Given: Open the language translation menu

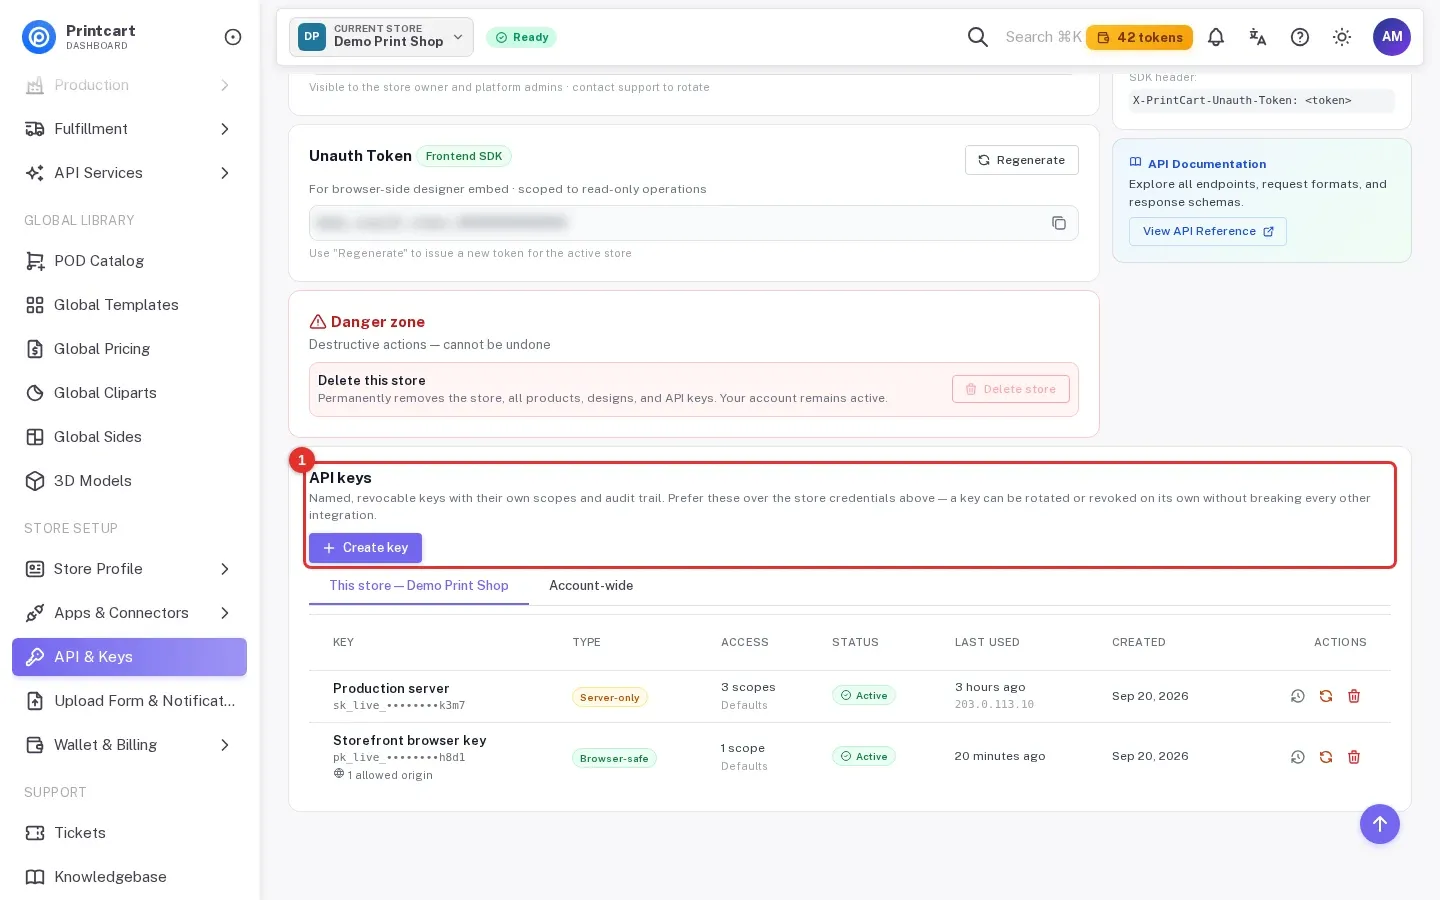Looking at the screenshot, I should click(1258, 37).
